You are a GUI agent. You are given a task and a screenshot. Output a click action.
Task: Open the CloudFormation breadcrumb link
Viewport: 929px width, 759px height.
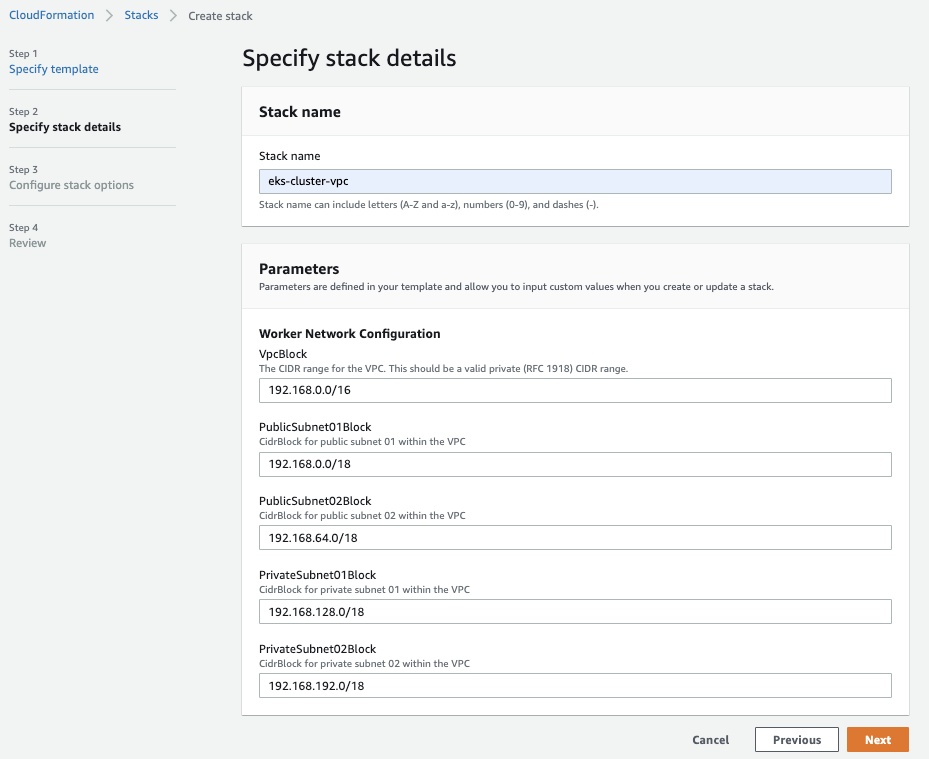click(51, 15)
